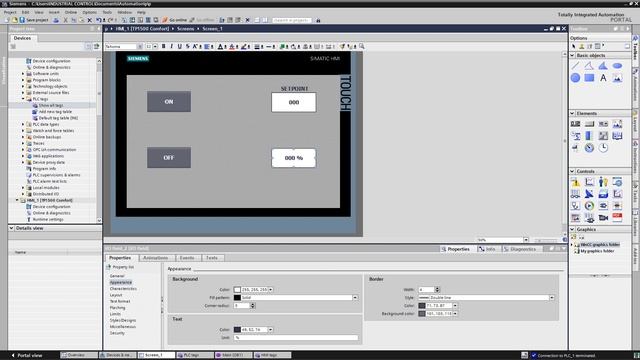Select the Trend view control
Viewport: 640px width, 360px height.
click(x=589, y=182)
